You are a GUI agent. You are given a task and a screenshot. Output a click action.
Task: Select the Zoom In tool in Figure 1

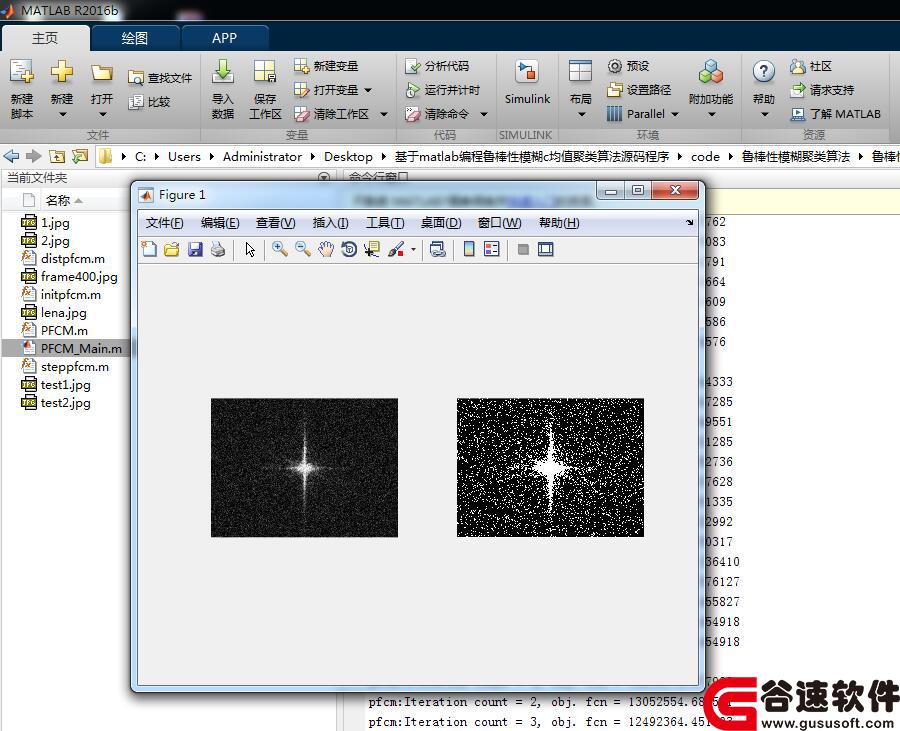(280, 250)
